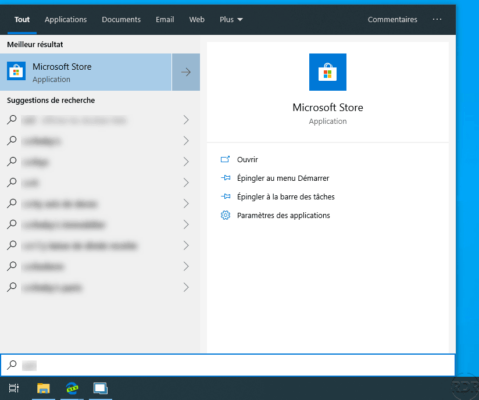The image size is (479, 400).
Task: Select the Email tab
Action: tap(165, 20)
